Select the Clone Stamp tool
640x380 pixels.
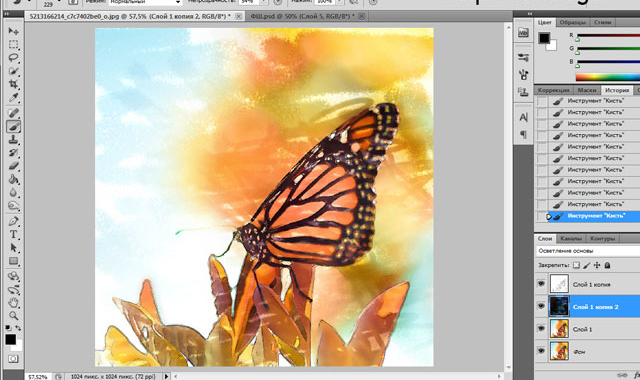pos(13,140)
